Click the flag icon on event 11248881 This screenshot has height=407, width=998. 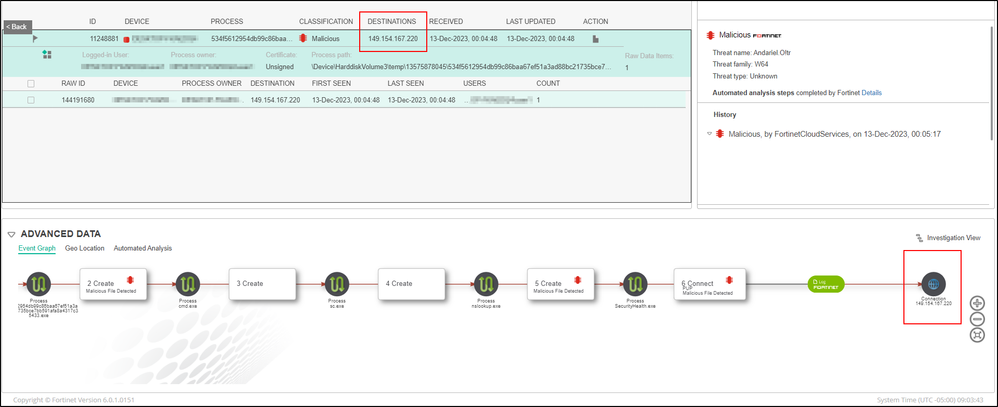click(x=36, y=38)
